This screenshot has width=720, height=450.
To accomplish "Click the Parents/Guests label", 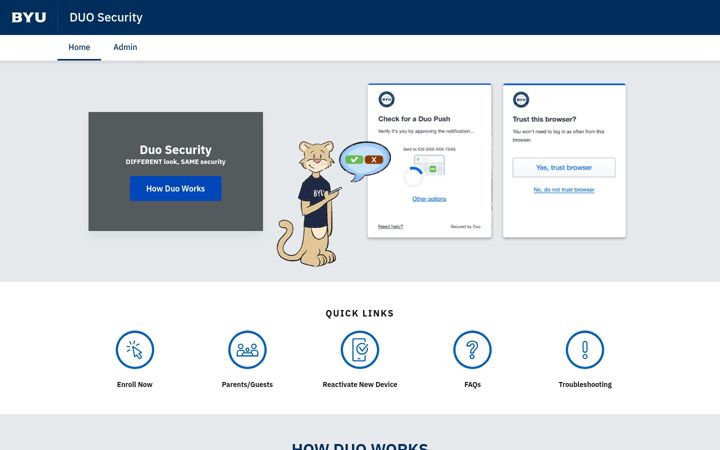I will pos(247,384).
